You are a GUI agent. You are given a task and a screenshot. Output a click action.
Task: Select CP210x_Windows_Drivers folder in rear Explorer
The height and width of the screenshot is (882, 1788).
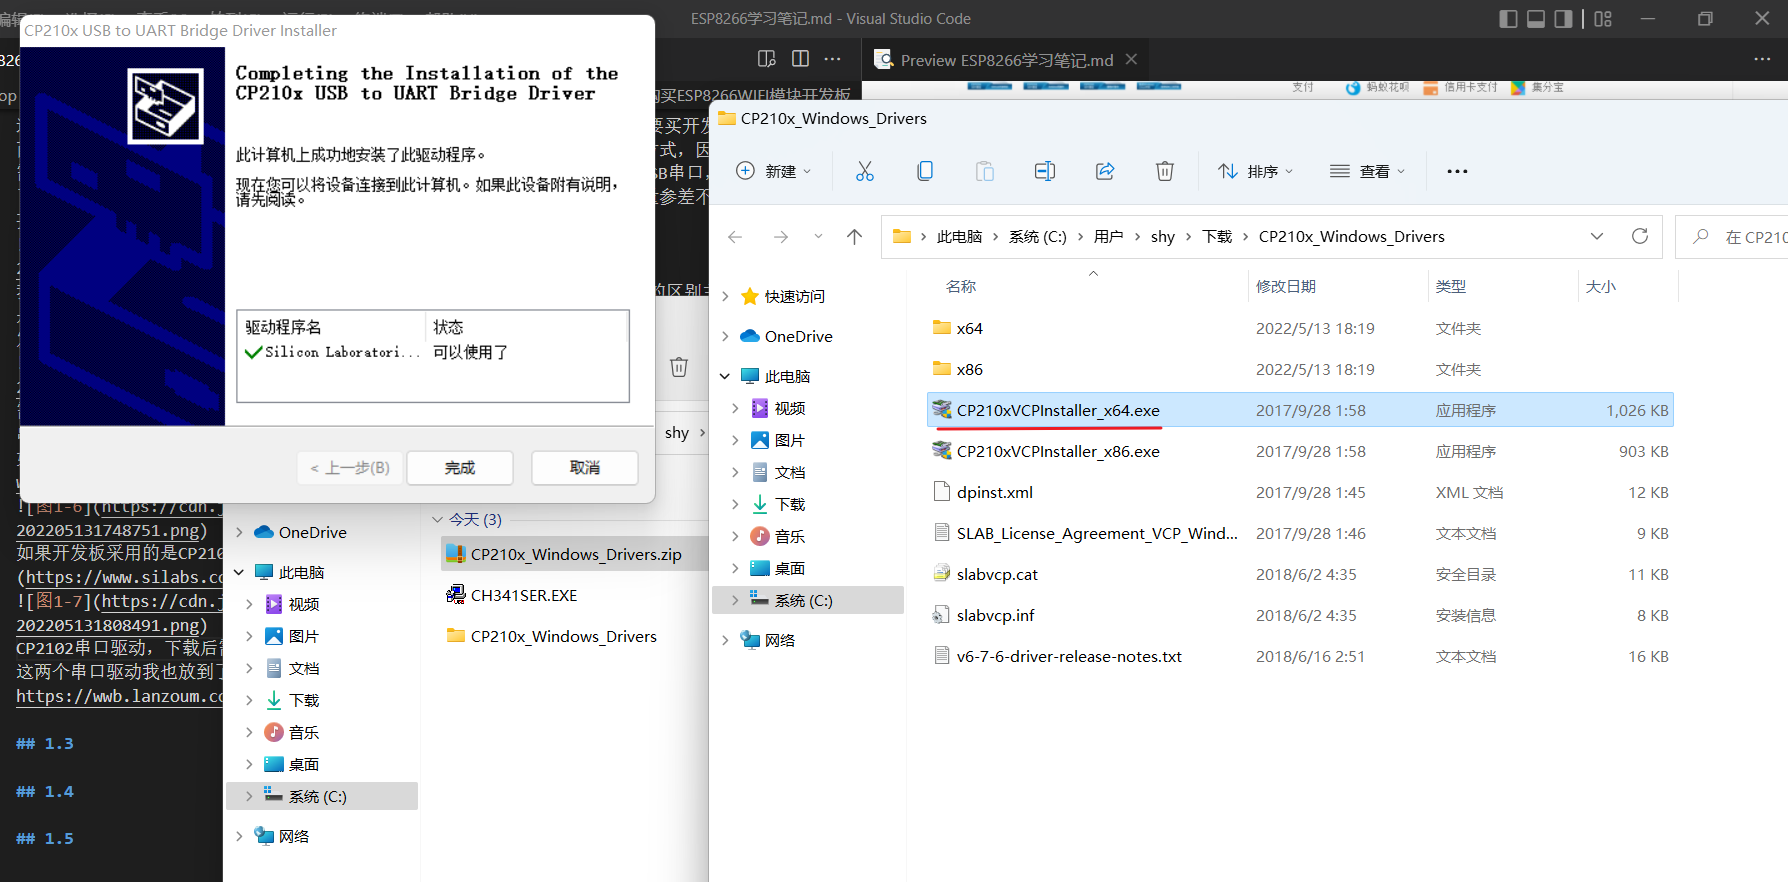[x=564, y=636]
